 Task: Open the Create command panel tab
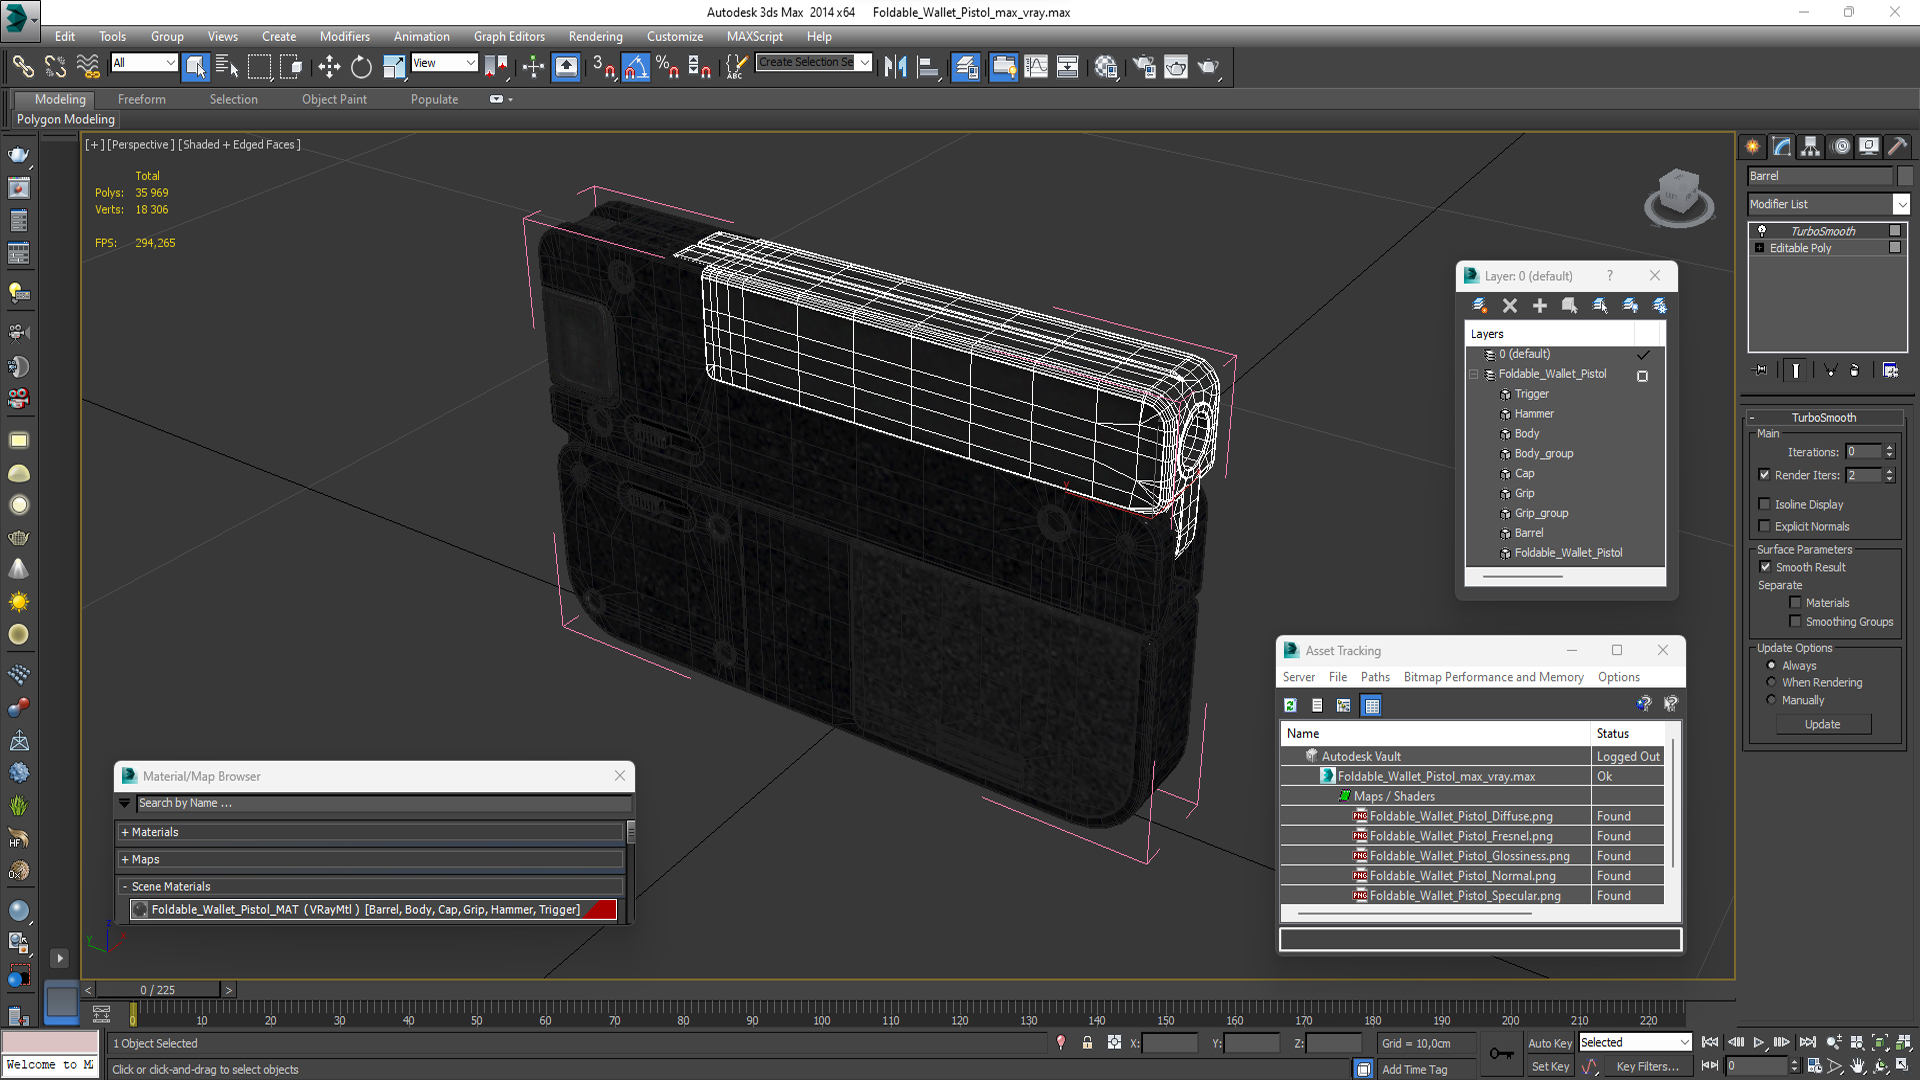click(x=1753, y=146)
